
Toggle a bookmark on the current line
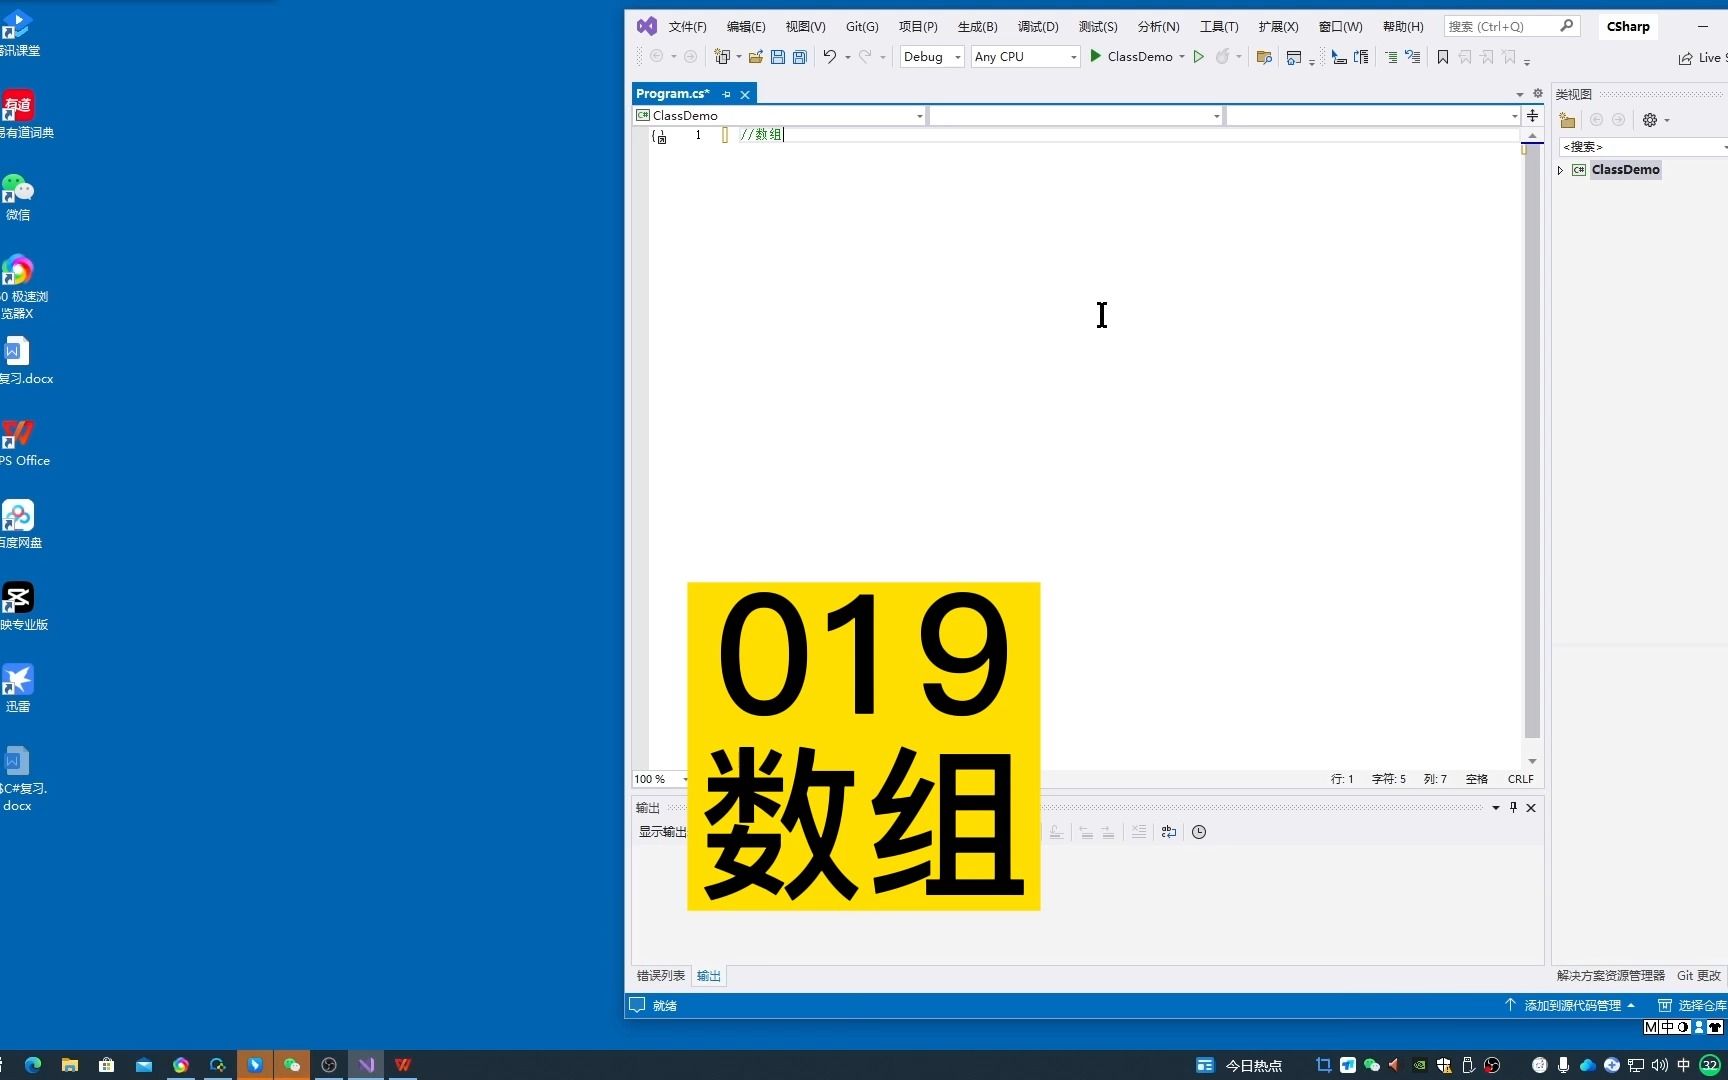click(x=1441, y=57)
